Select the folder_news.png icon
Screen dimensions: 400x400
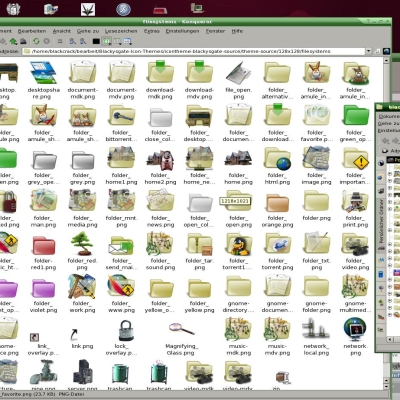160,201
